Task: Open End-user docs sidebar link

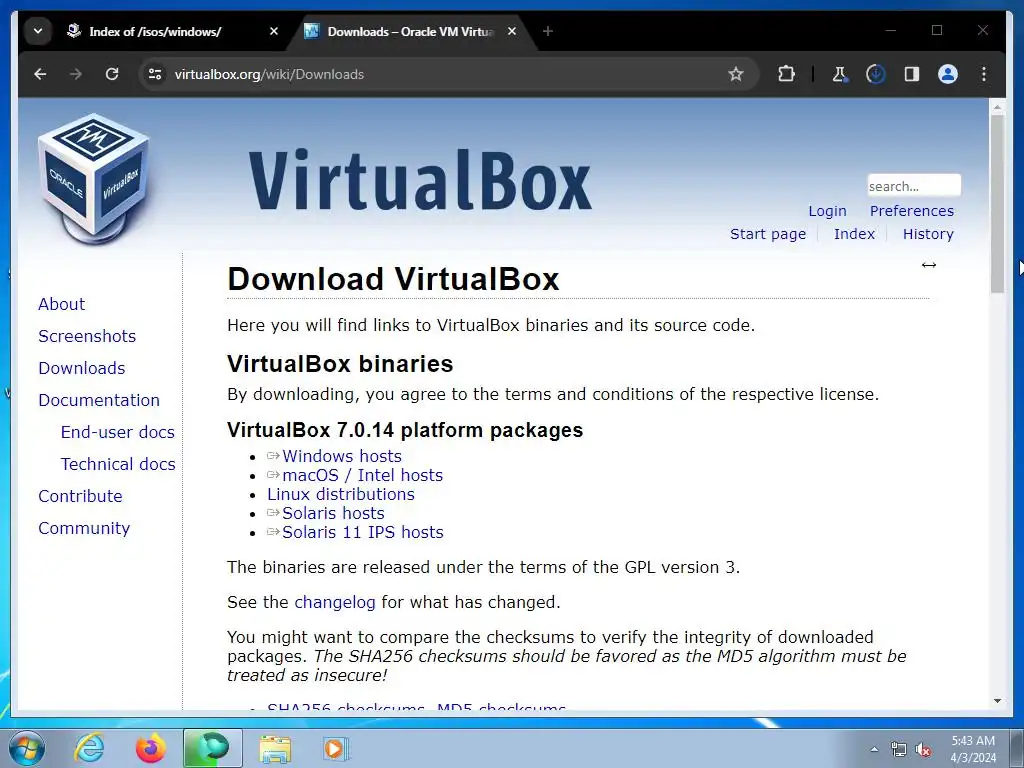Action: [x=118, y=432]
